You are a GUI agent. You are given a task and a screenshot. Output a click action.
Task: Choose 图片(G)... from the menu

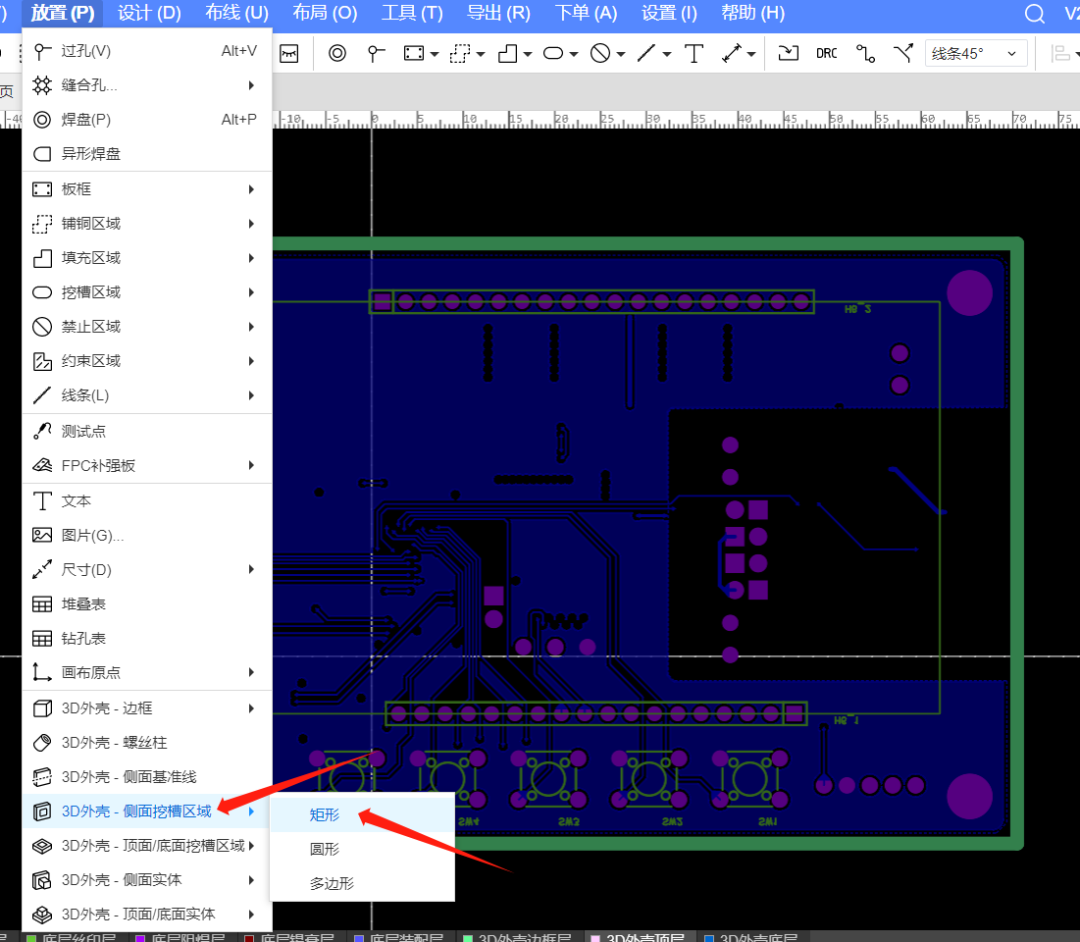(x=147, y=535)
